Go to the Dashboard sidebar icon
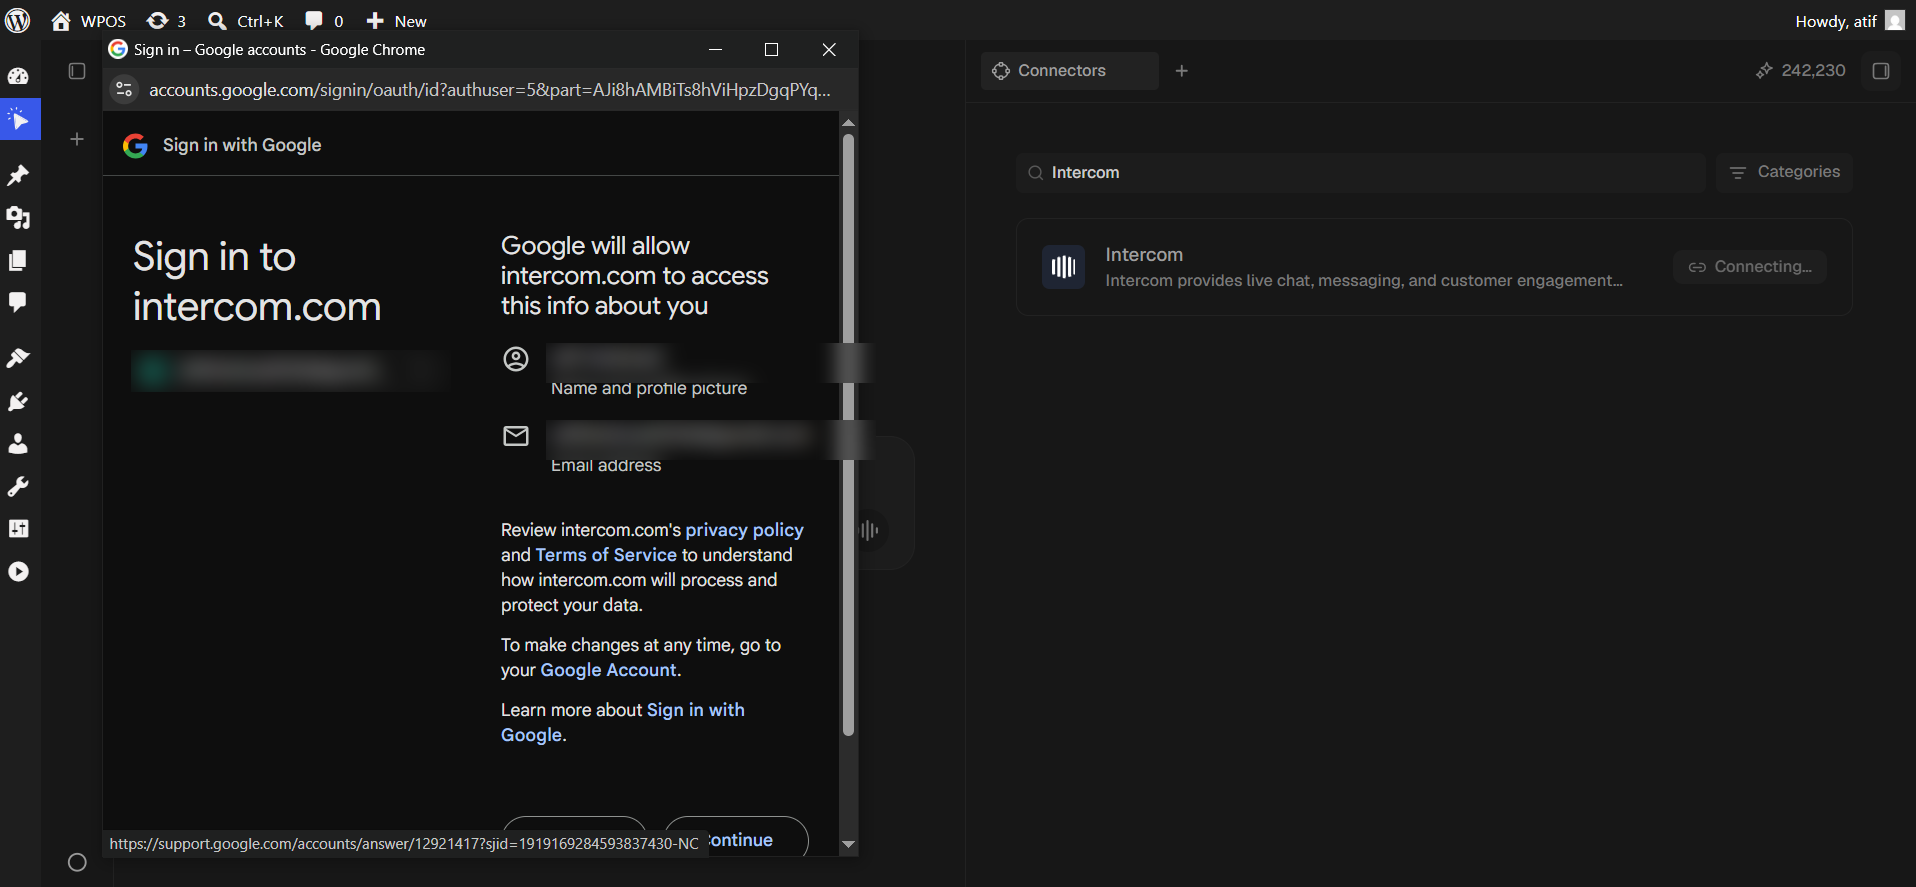1916x887 pixels. point(18,76)
